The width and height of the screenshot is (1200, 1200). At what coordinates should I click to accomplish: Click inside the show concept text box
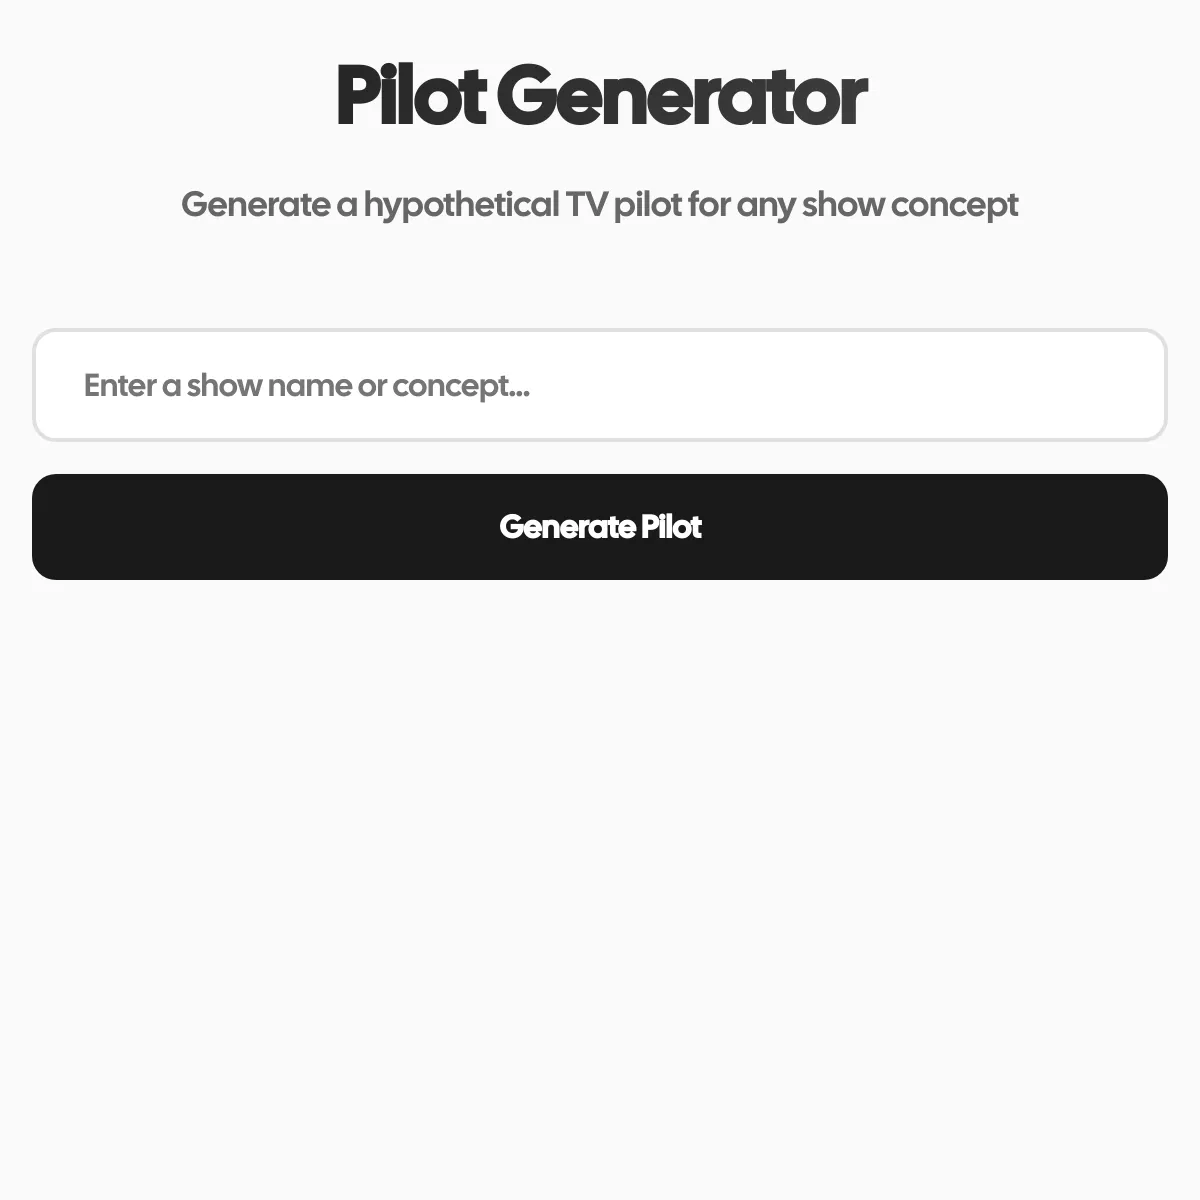click(600, 385)
